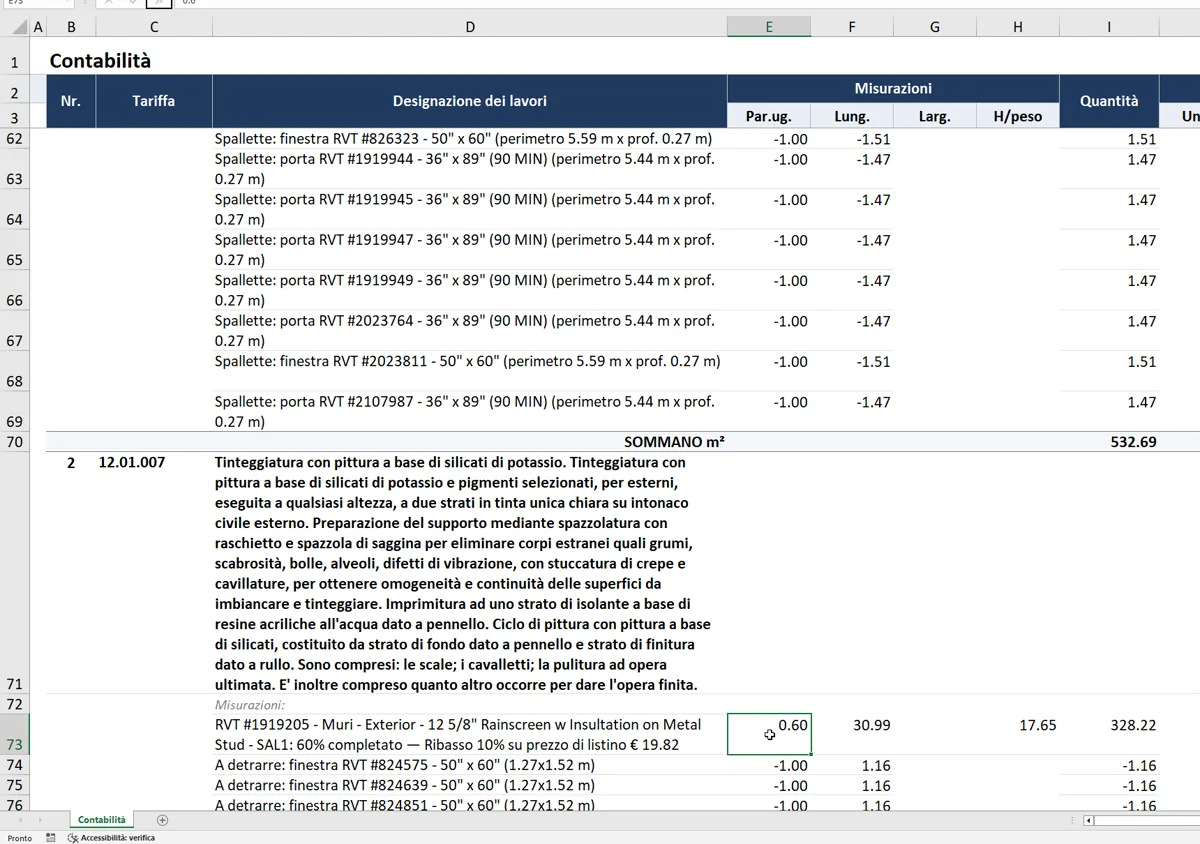Image resolution: width=1200 pixels, height=844 pixels.
Task: Select cell E73 showing 0.60
Action: 769,734
